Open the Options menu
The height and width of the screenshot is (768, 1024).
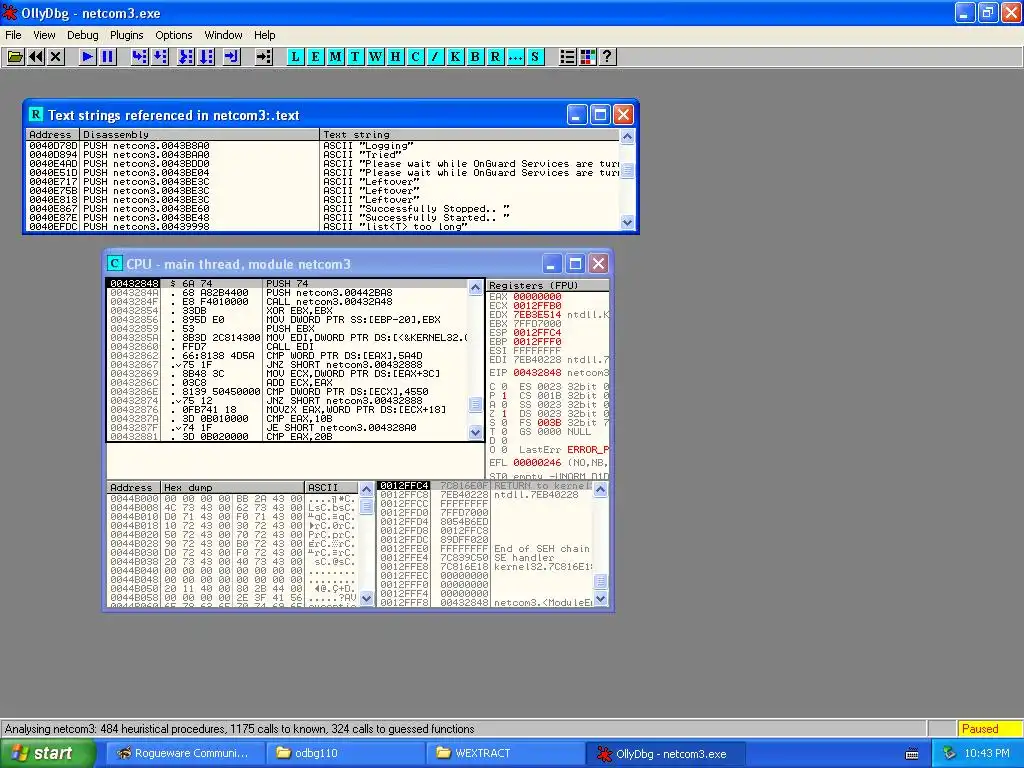pyautogui.click(x=173, y=35)
